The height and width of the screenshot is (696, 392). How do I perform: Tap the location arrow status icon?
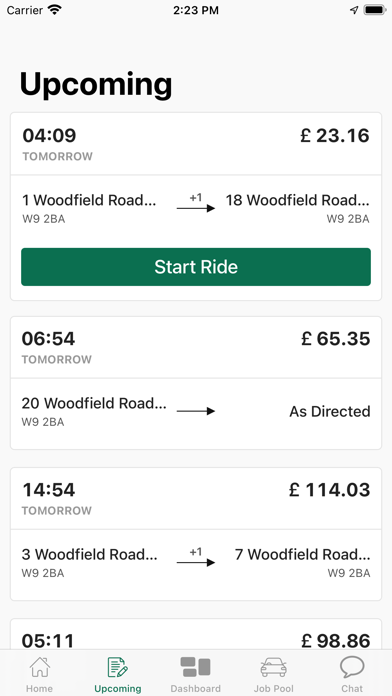pyautogui.click(x=354, y=10)
